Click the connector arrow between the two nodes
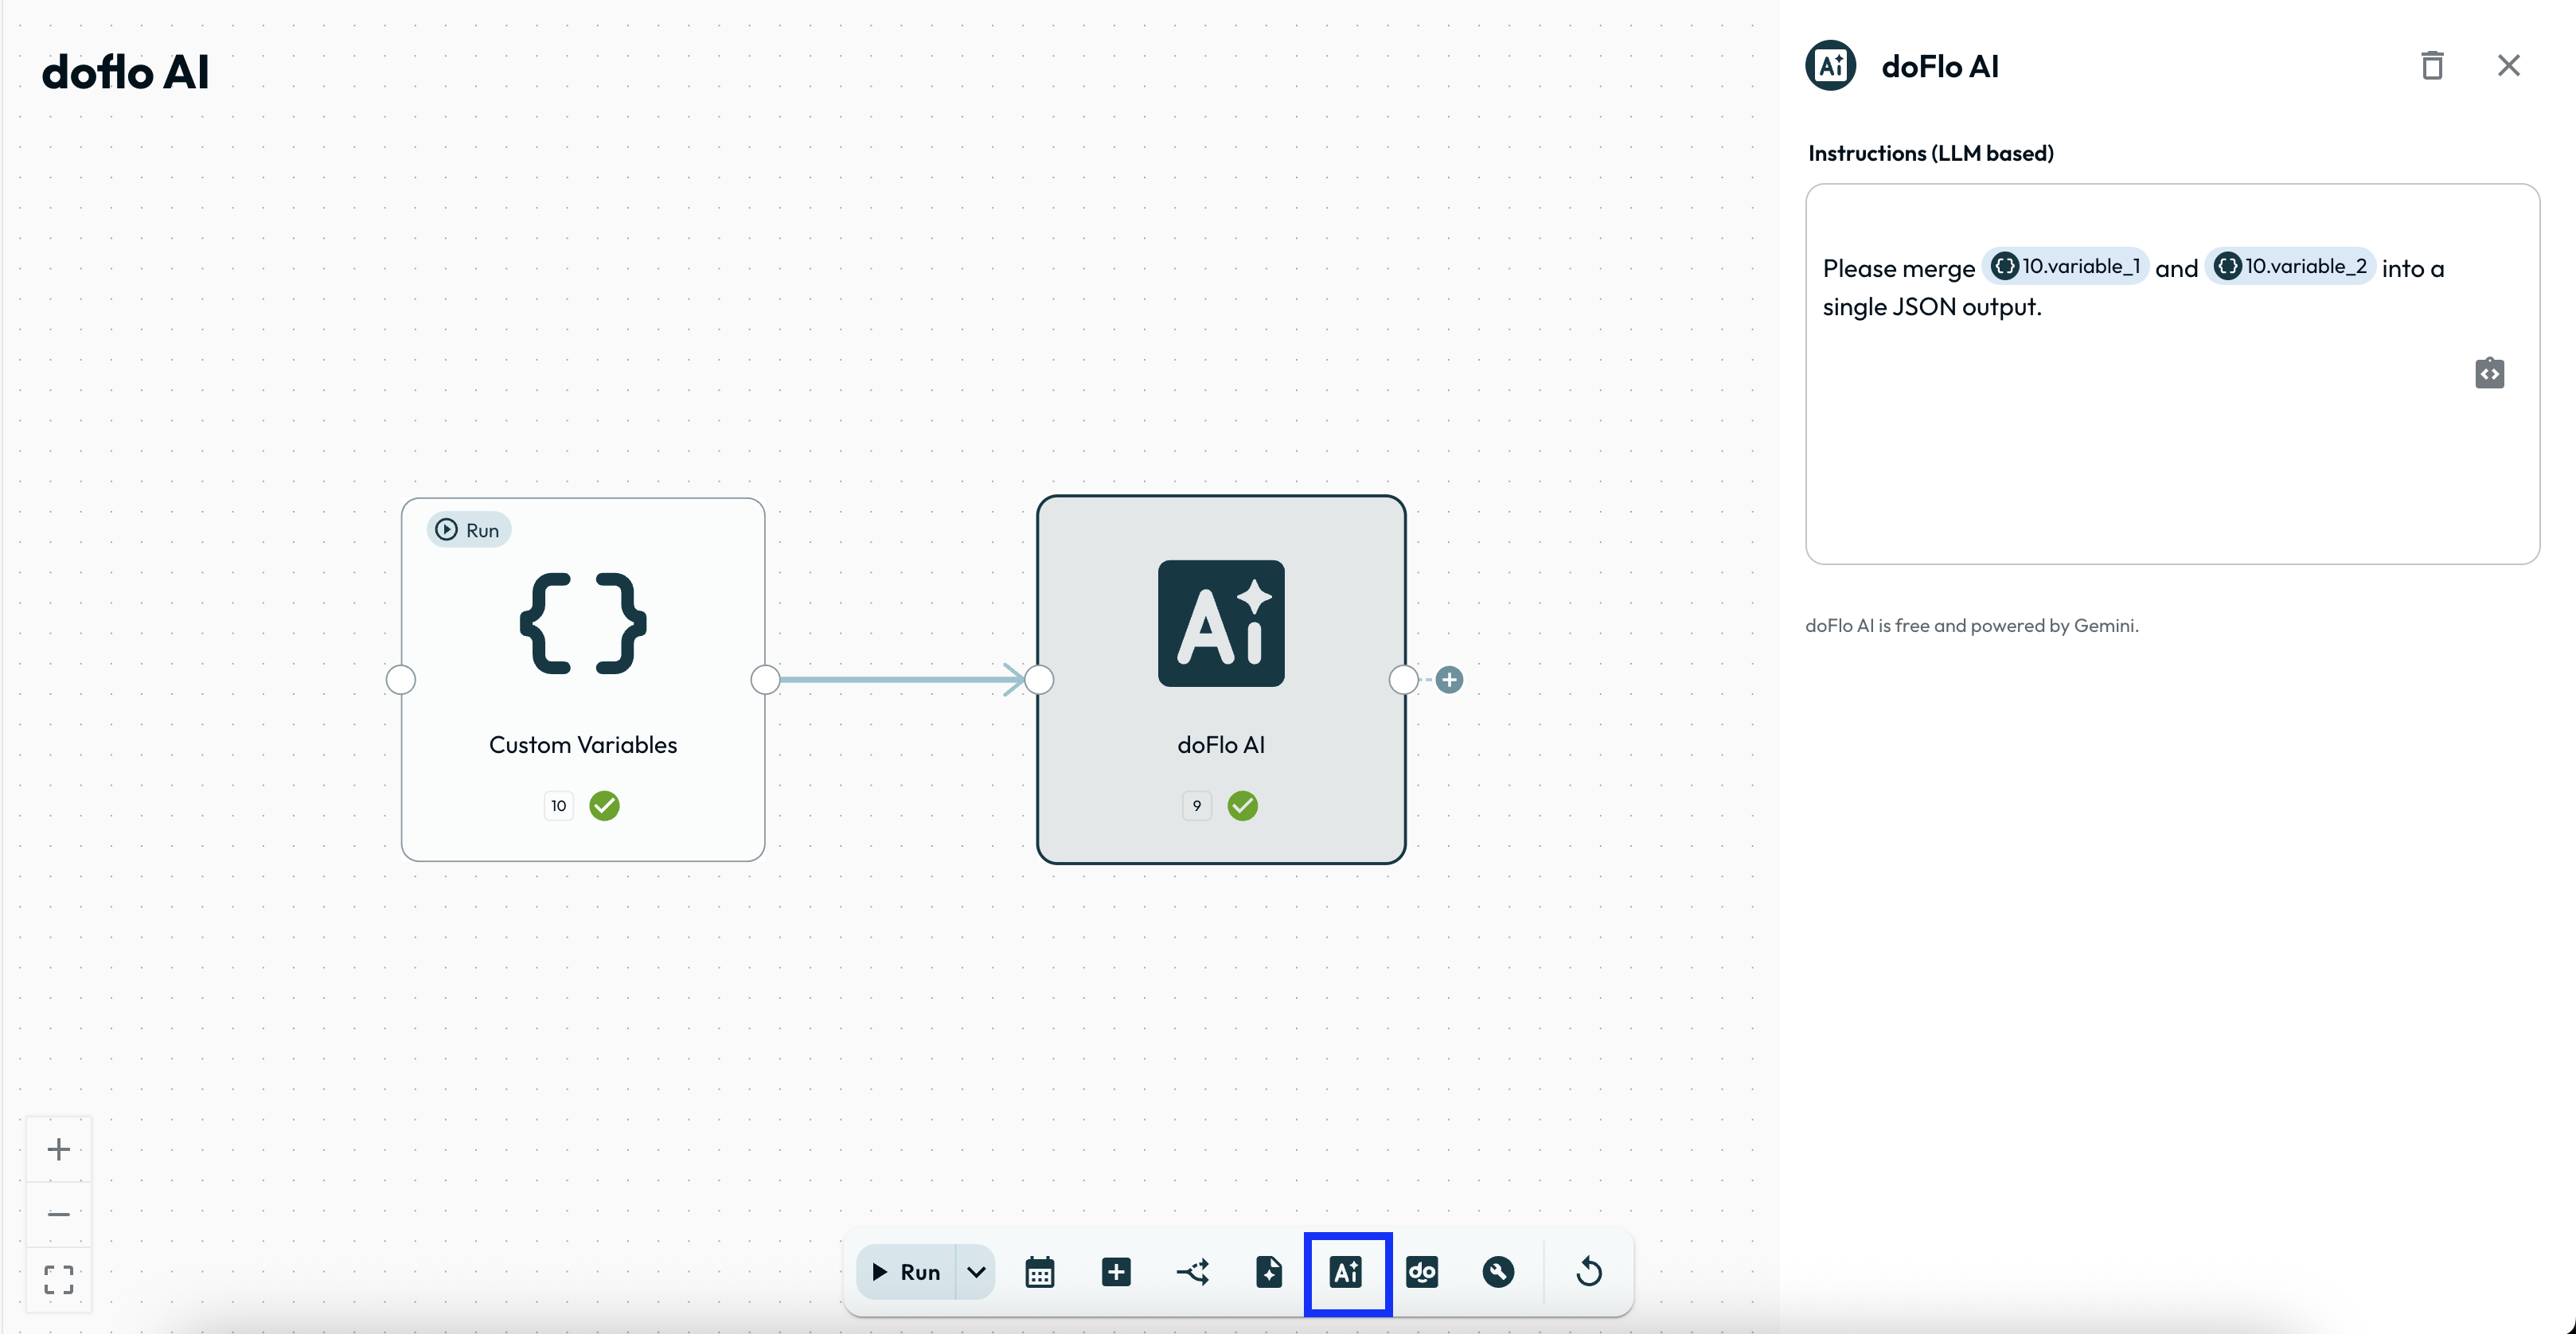 pos(900,680)
